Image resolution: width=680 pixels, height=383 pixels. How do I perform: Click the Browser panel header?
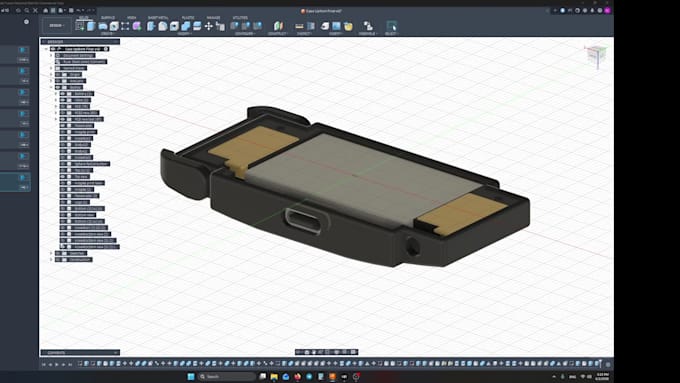[x=80, y=42]
